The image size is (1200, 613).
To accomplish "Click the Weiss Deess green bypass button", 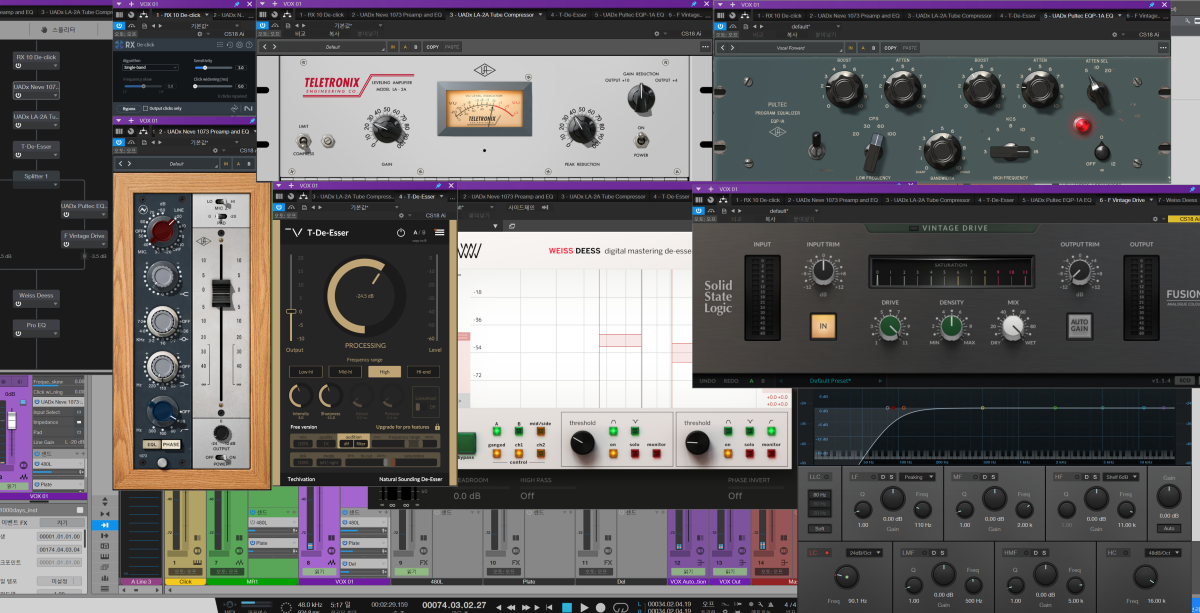I will click(x=467, y=442).
